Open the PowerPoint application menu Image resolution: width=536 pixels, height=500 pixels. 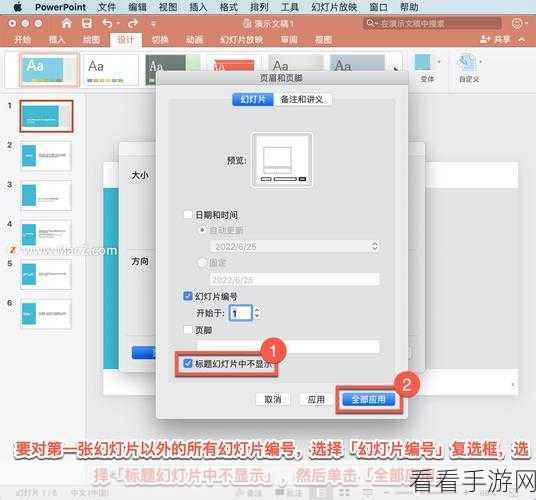(61, 7)
